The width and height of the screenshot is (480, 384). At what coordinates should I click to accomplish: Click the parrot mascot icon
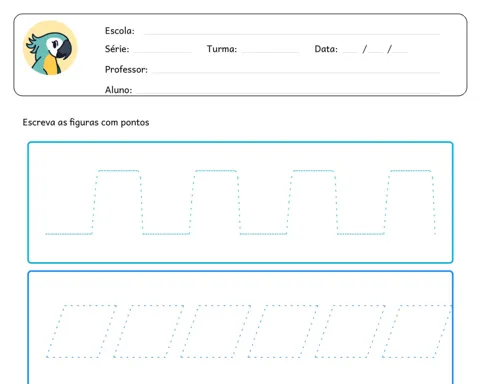[x=50, y=48]
